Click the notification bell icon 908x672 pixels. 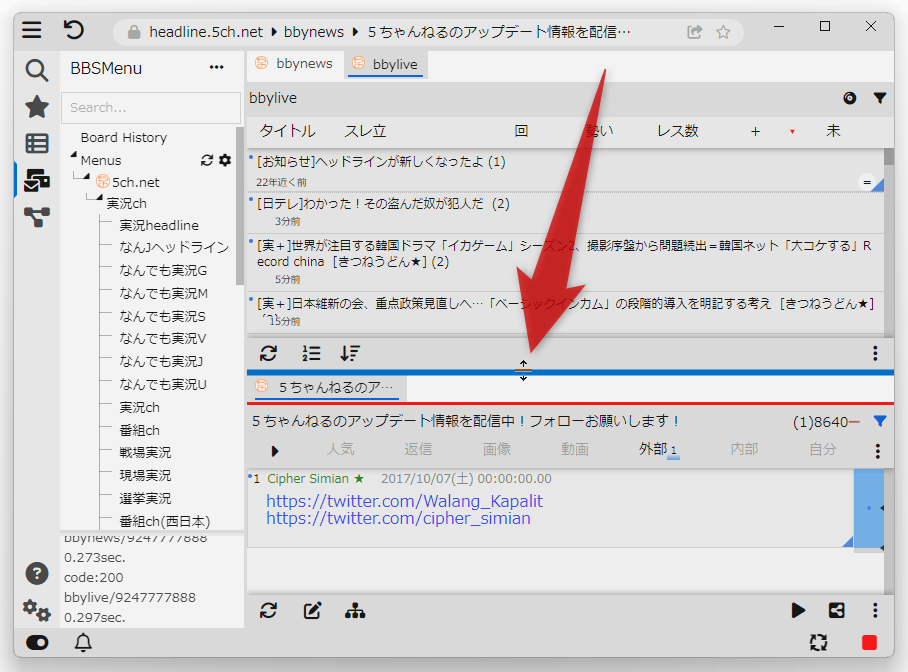point(83,642)
